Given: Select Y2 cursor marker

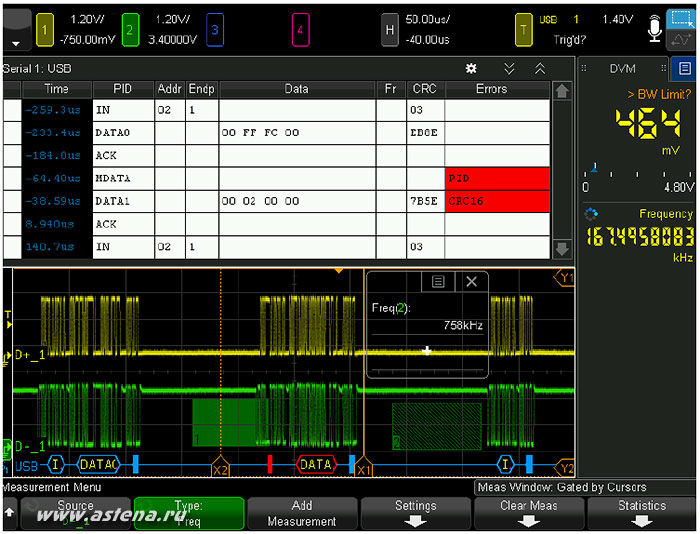Looking at the screenshot, I should coord(565,468).
